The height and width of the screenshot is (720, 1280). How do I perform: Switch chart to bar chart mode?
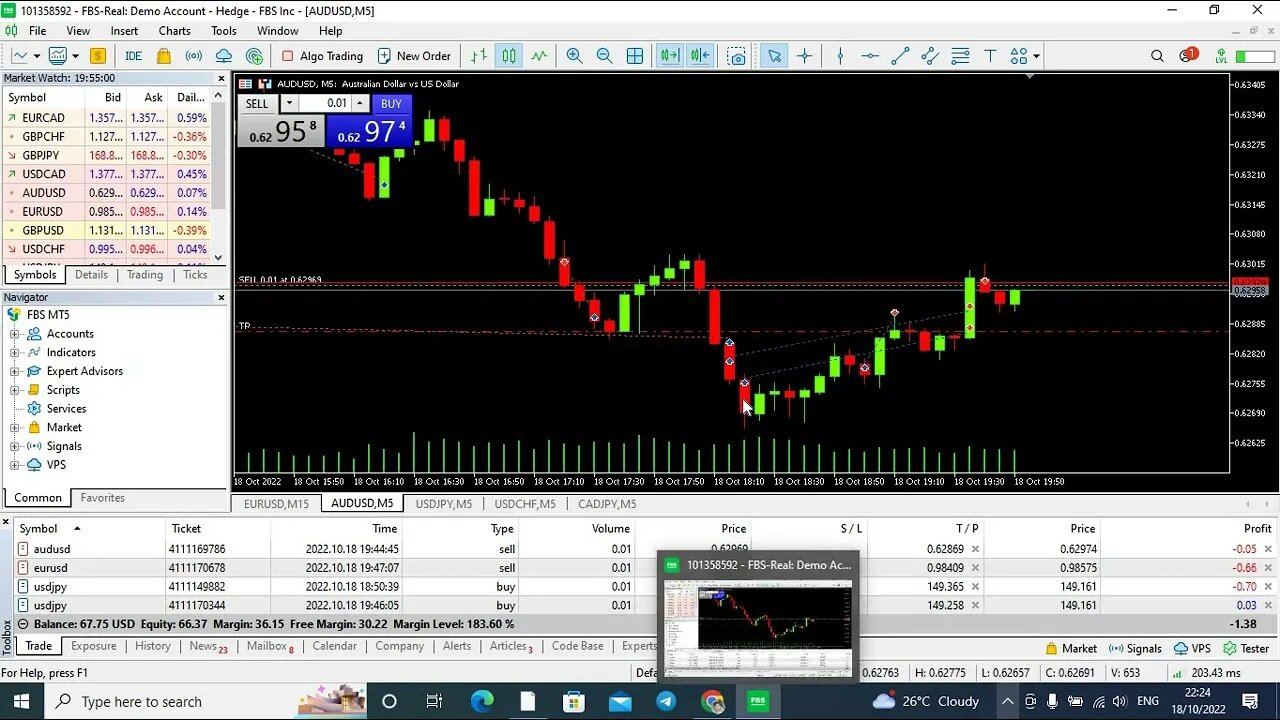pyautogui.click(x=479, y=56)
